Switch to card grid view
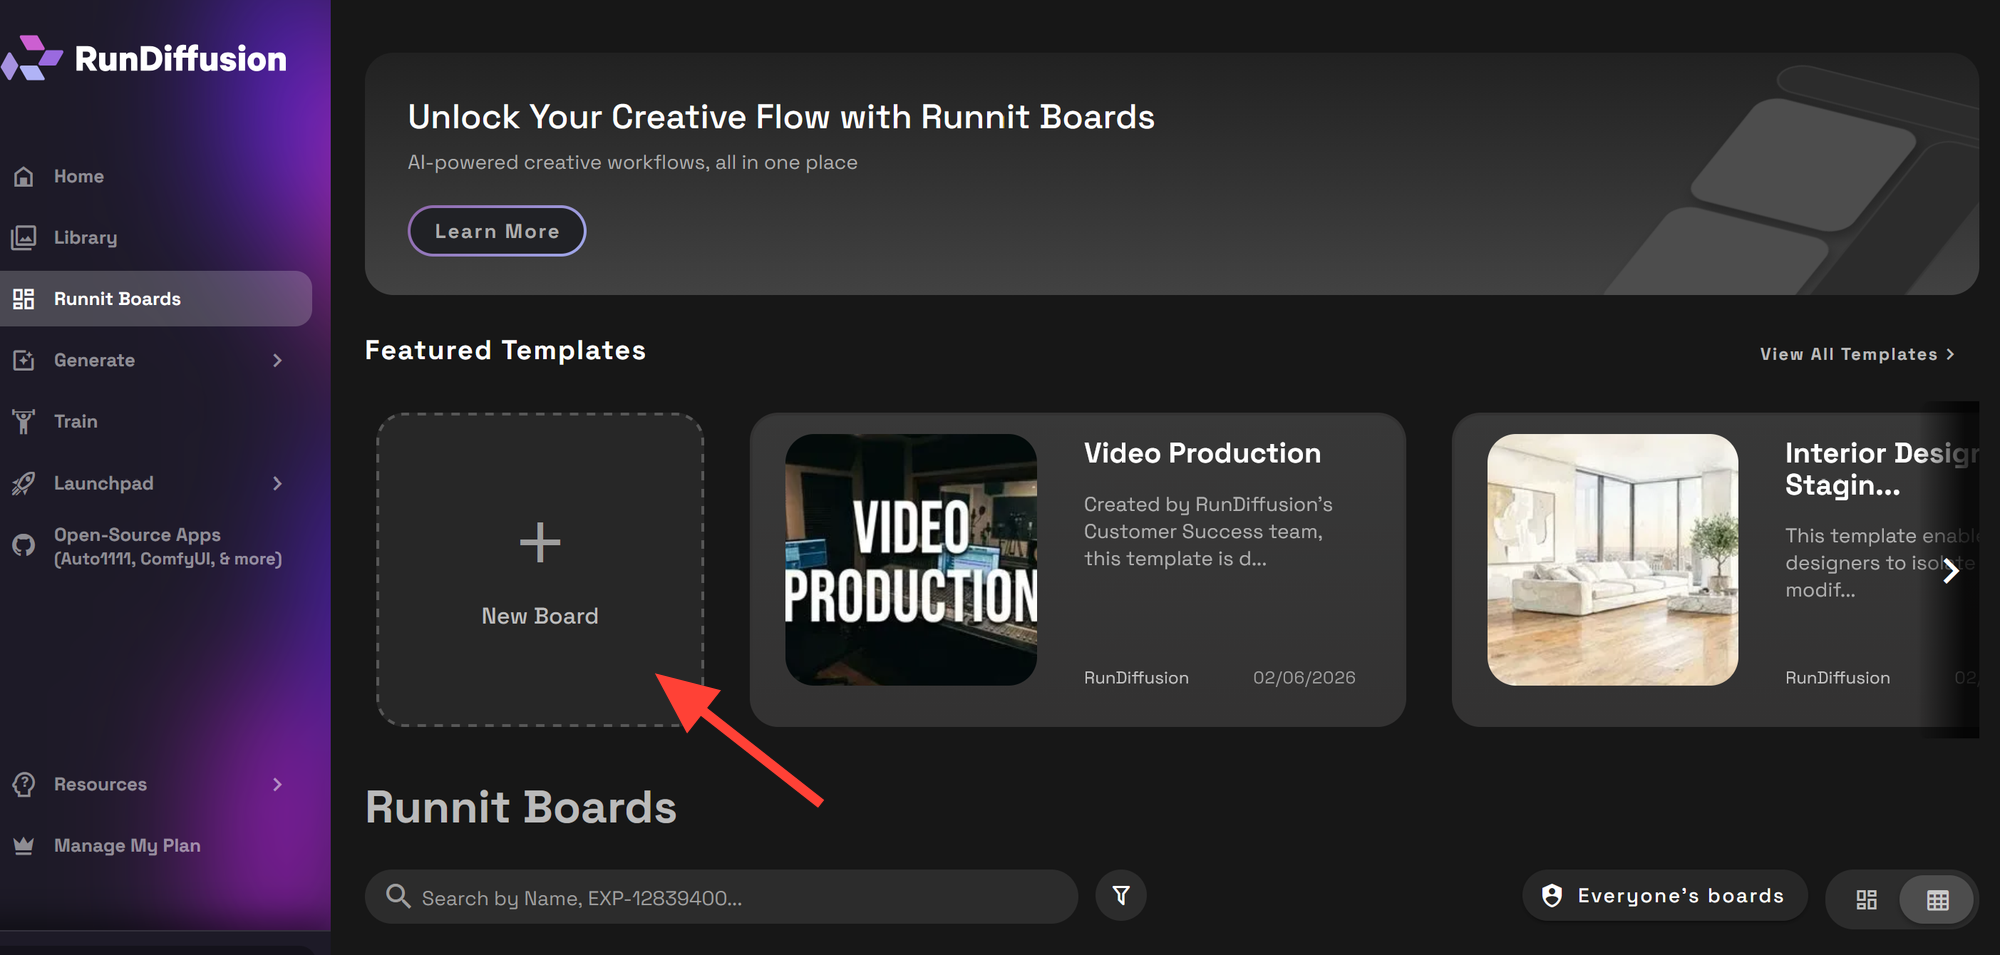 (1866, 899)
